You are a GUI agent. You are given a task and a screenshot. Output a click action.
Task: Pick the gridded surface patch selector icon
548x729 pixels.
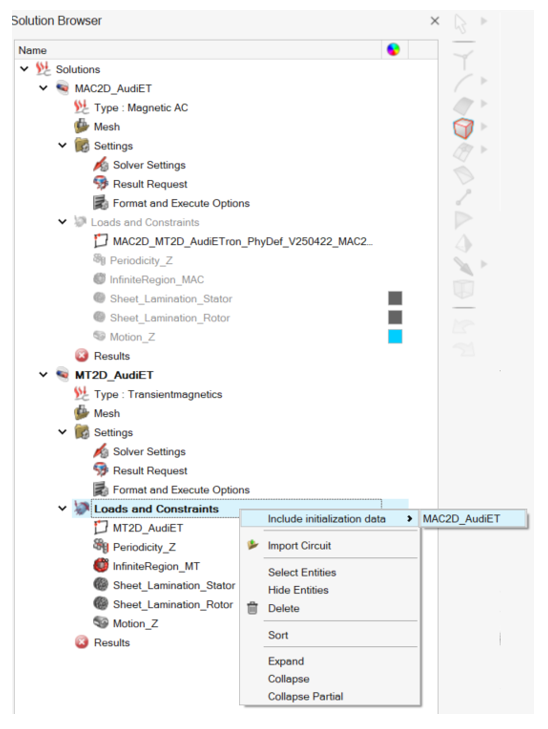click(463, 152)
